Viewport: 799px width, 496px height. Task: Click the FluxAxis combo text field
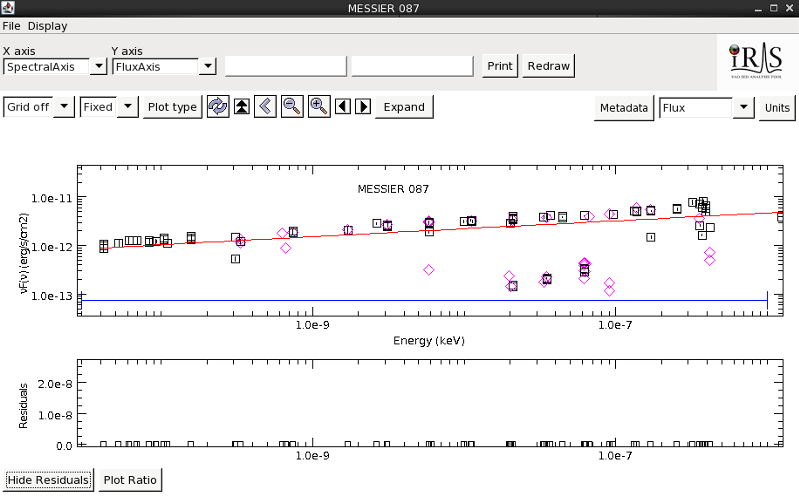[155, 67]
